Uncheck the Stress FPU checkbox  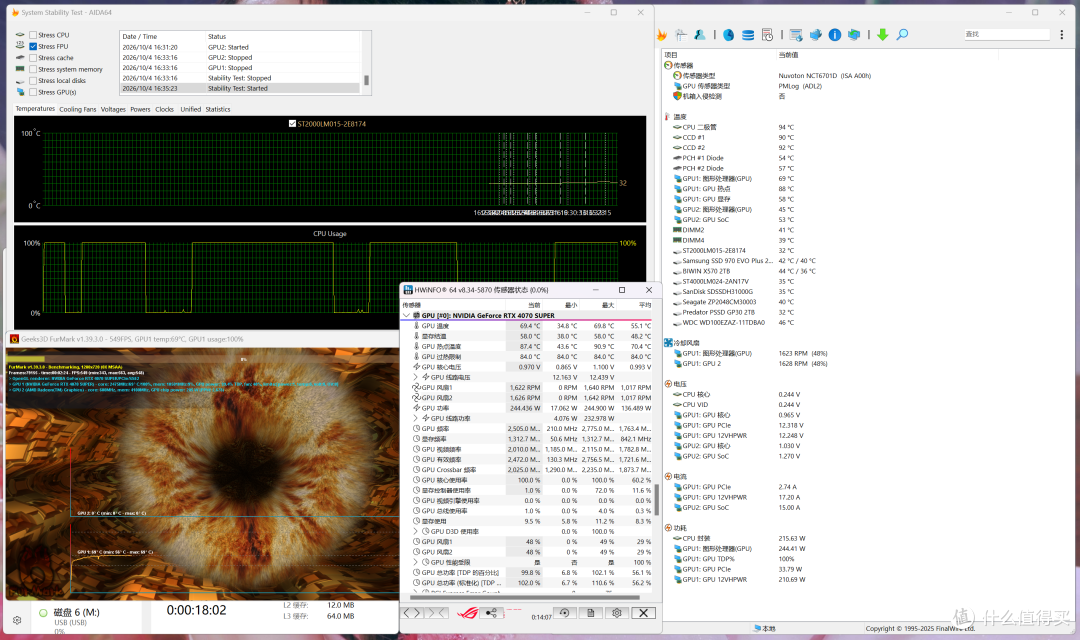click(x=33, y=46)
